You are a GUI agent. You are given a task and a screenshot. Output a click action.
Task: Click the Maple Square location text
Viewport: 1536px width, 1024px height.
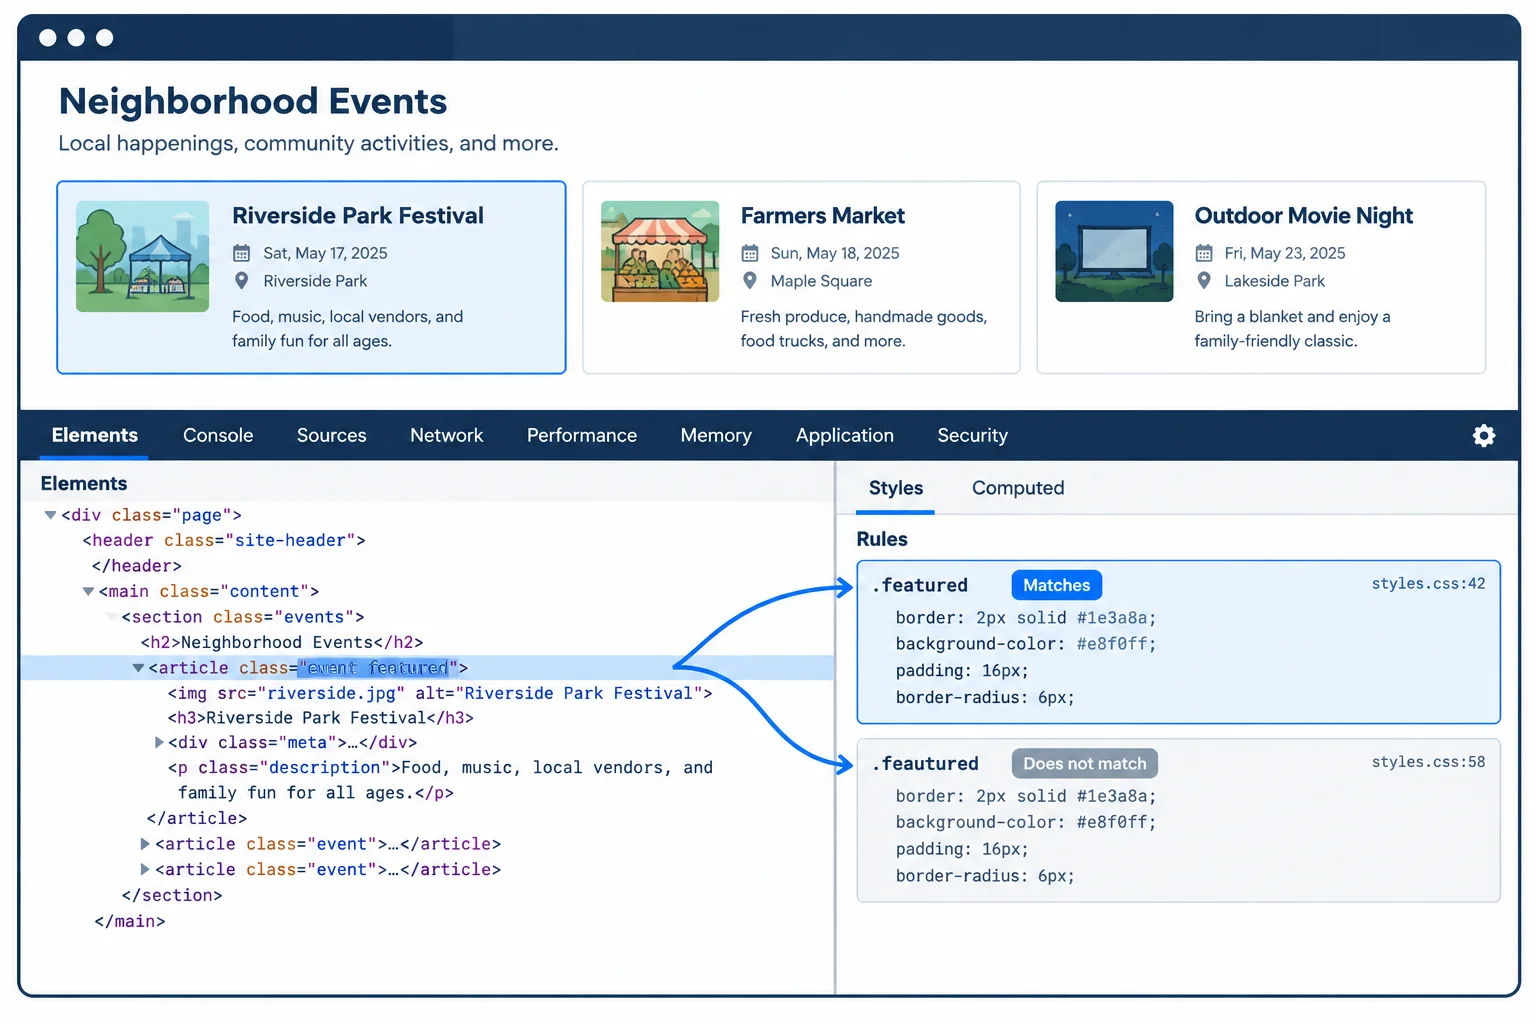point(821,281)
